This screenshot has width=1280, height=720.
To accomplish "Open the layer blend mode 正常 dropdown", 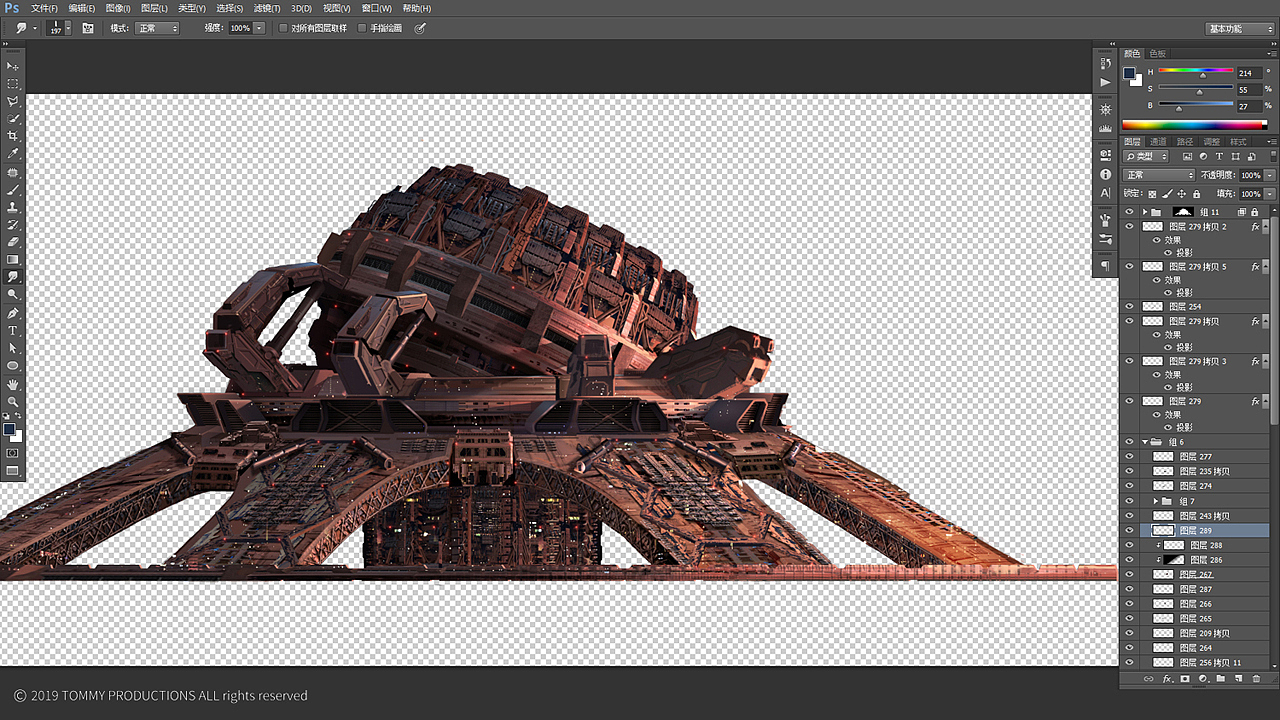I will (x=1159, y=175).
